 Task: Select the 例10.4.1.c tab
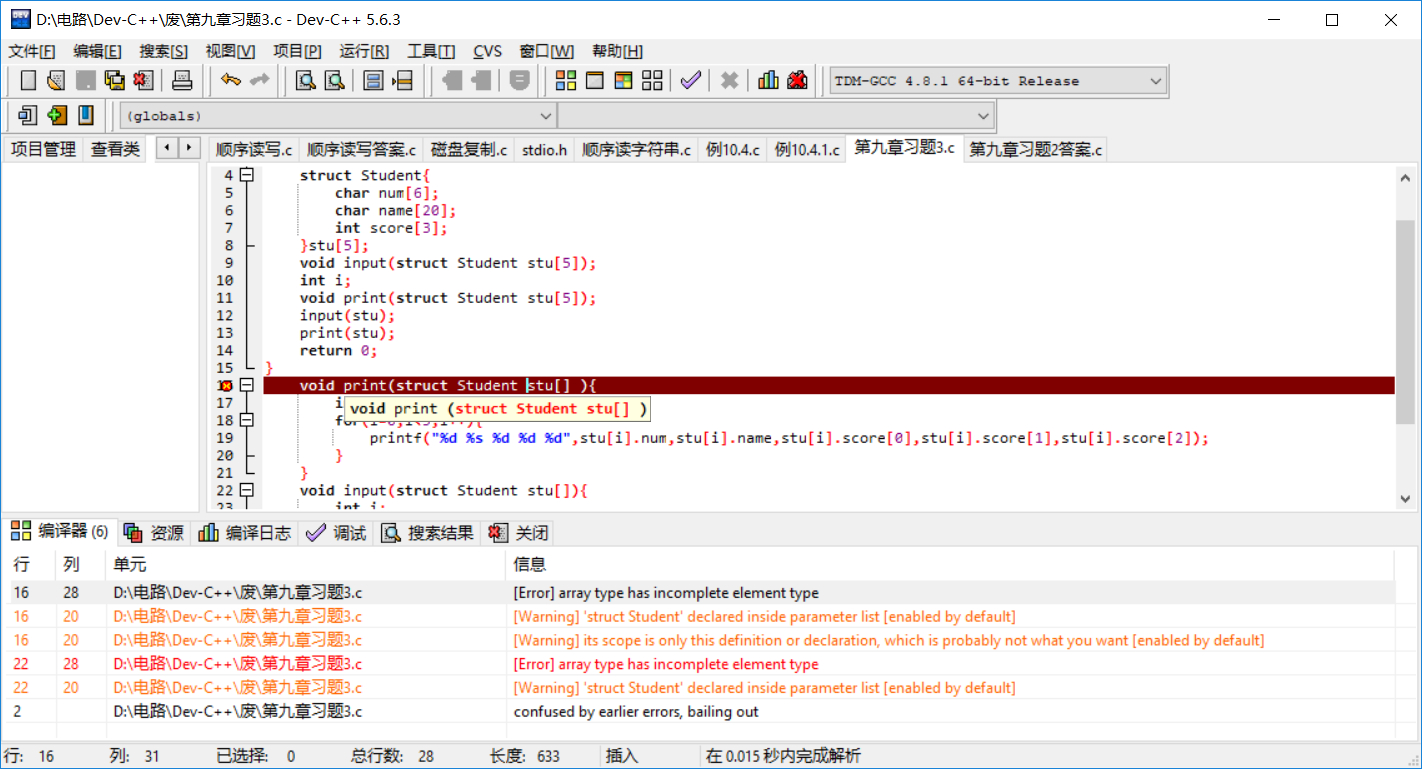[x=807, y=150]
